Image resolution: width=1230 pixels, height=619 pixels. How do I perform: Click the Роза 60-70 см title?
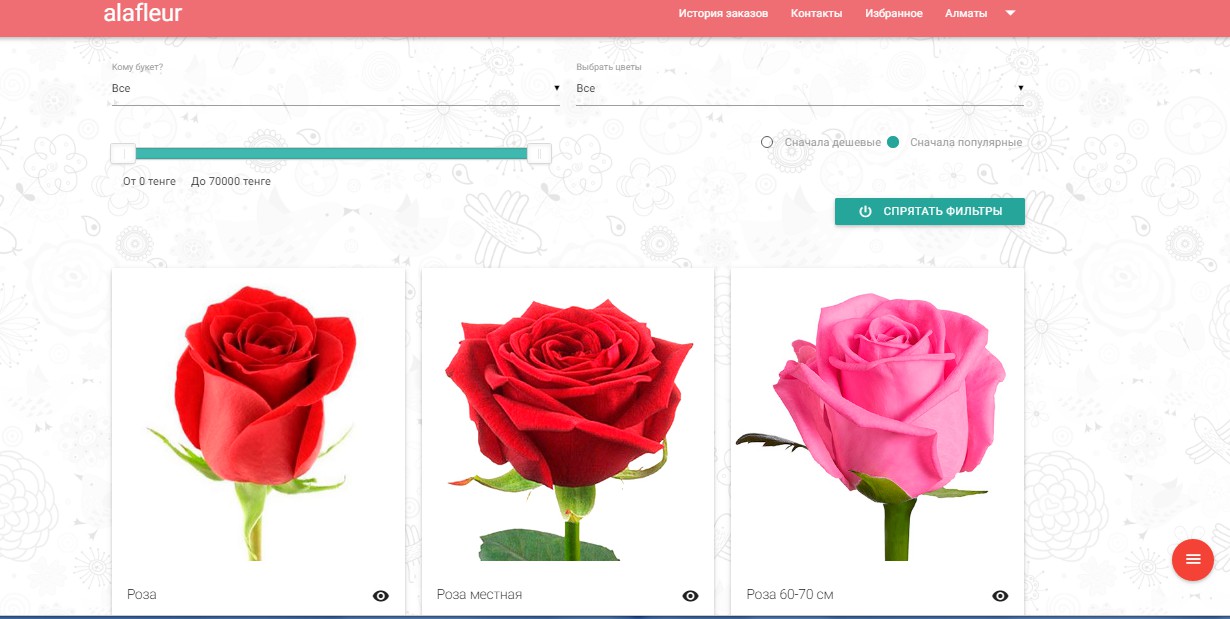790,595
